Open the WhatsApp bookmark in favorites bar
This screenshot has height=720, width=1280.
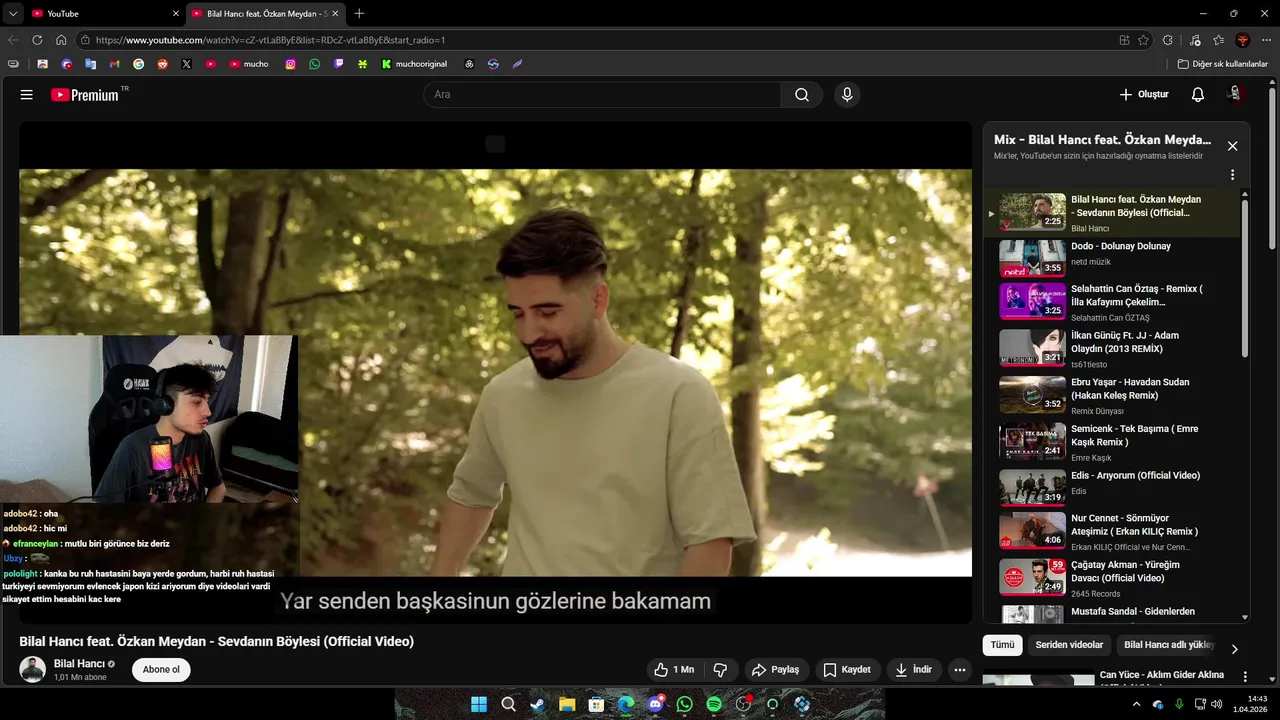tap(315, 64)
